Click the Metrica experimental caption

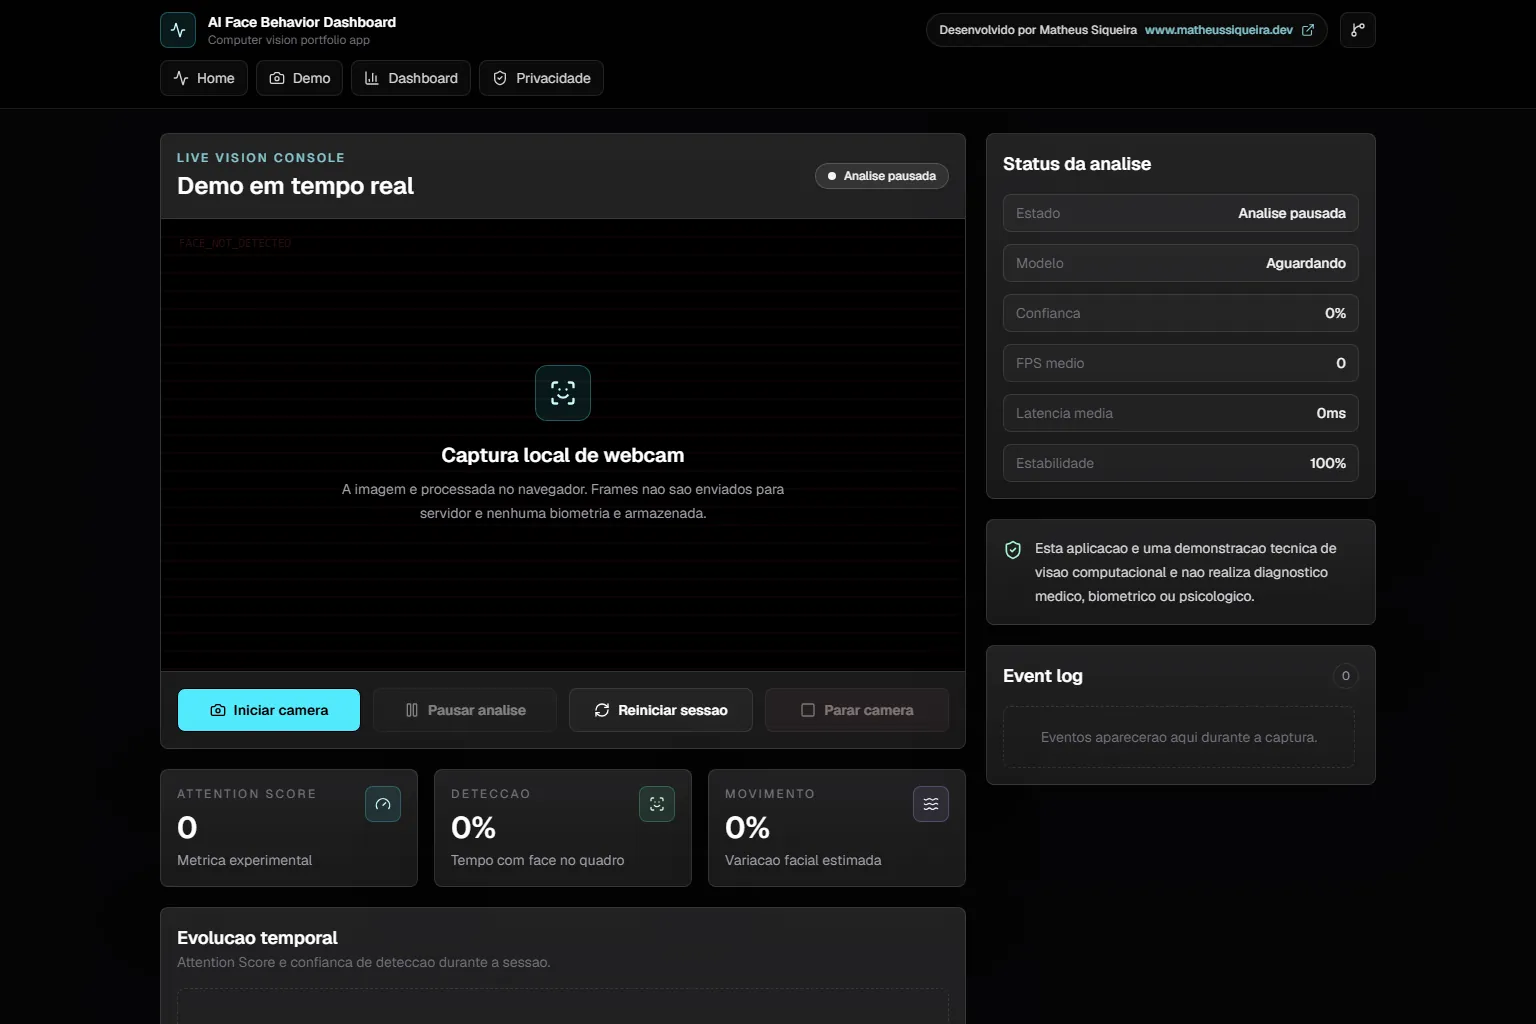[x=244, y=860]
